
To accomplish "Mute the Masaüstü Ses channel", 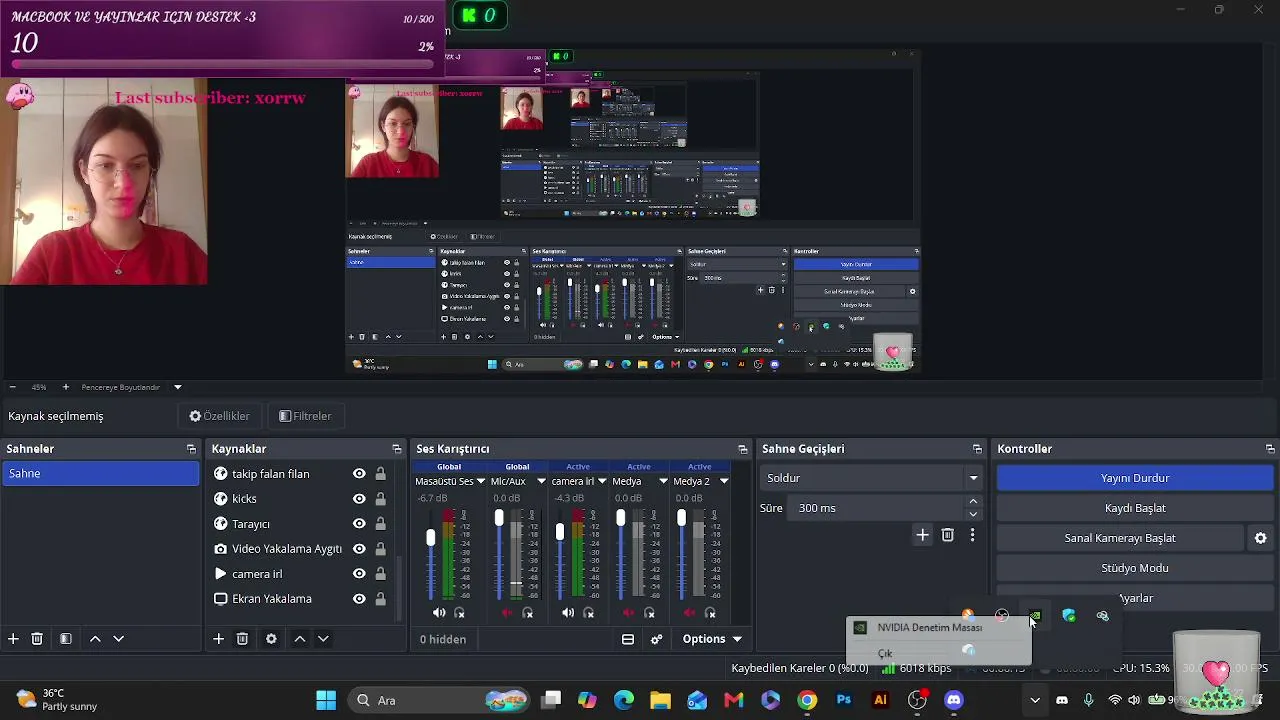I will (439, 613).
